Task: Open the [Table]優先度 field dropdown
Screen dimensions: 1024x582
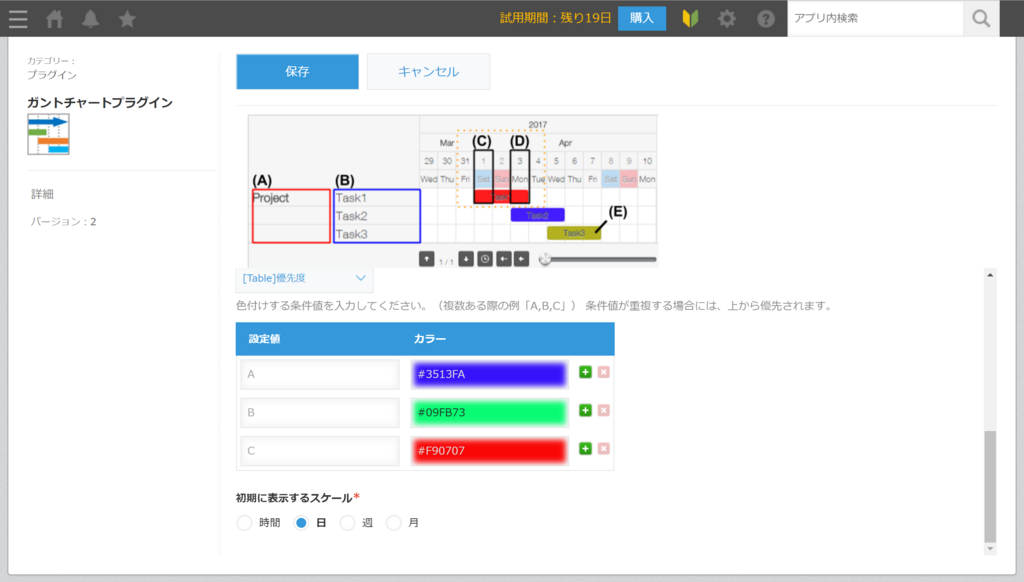Action: point(304,278)
